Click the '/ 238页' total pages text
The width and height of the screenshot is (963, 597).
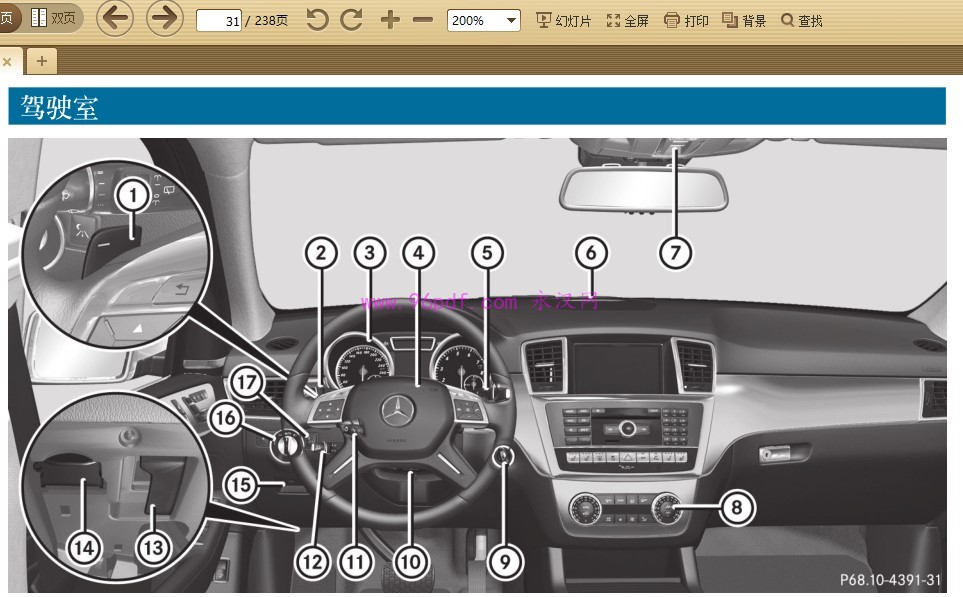click(x=267, y=21)
